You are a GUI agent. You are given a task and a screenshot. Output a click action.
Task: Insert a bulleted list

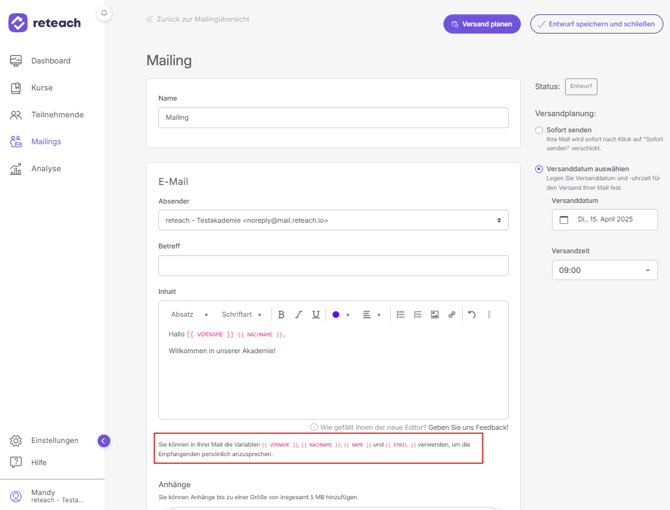[400, 315]
